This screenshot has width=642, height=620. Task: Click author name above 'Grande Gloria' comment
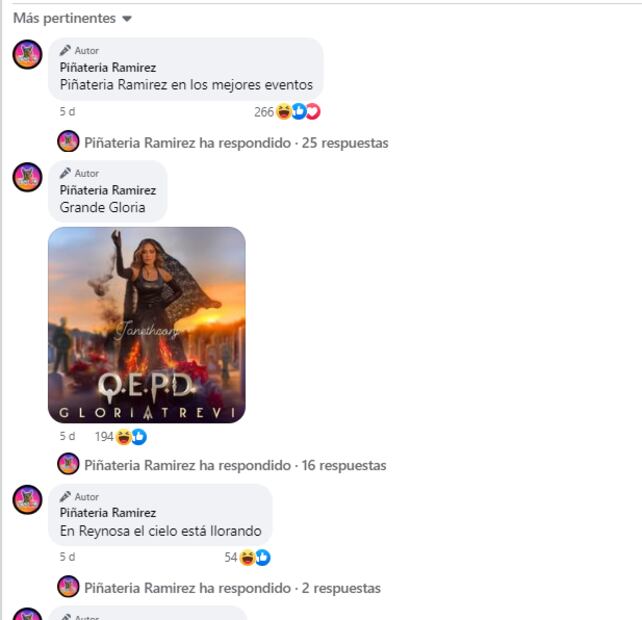(108, 190)
